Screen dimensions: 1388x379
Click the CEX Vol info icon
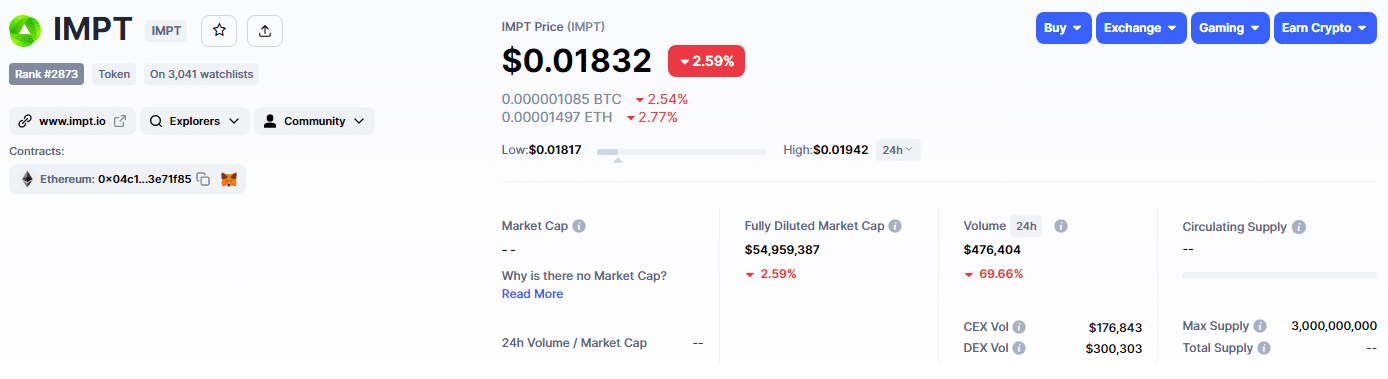click(1019, 327)
